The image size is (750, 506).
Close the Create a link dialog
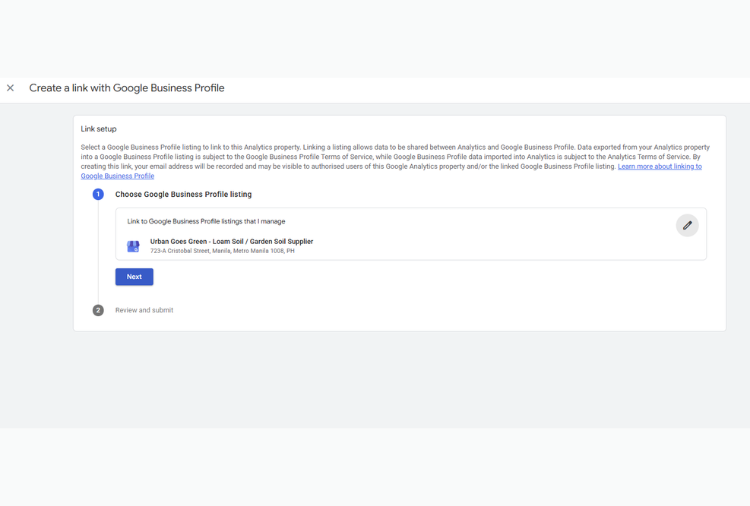tap(10, 88)
